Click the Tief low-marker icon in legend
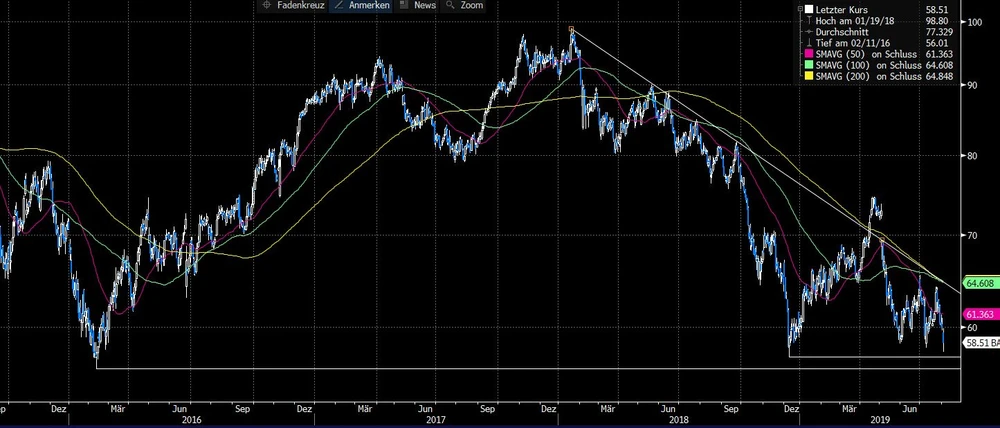Screen dimensions: 1000x428 [810, 42]
